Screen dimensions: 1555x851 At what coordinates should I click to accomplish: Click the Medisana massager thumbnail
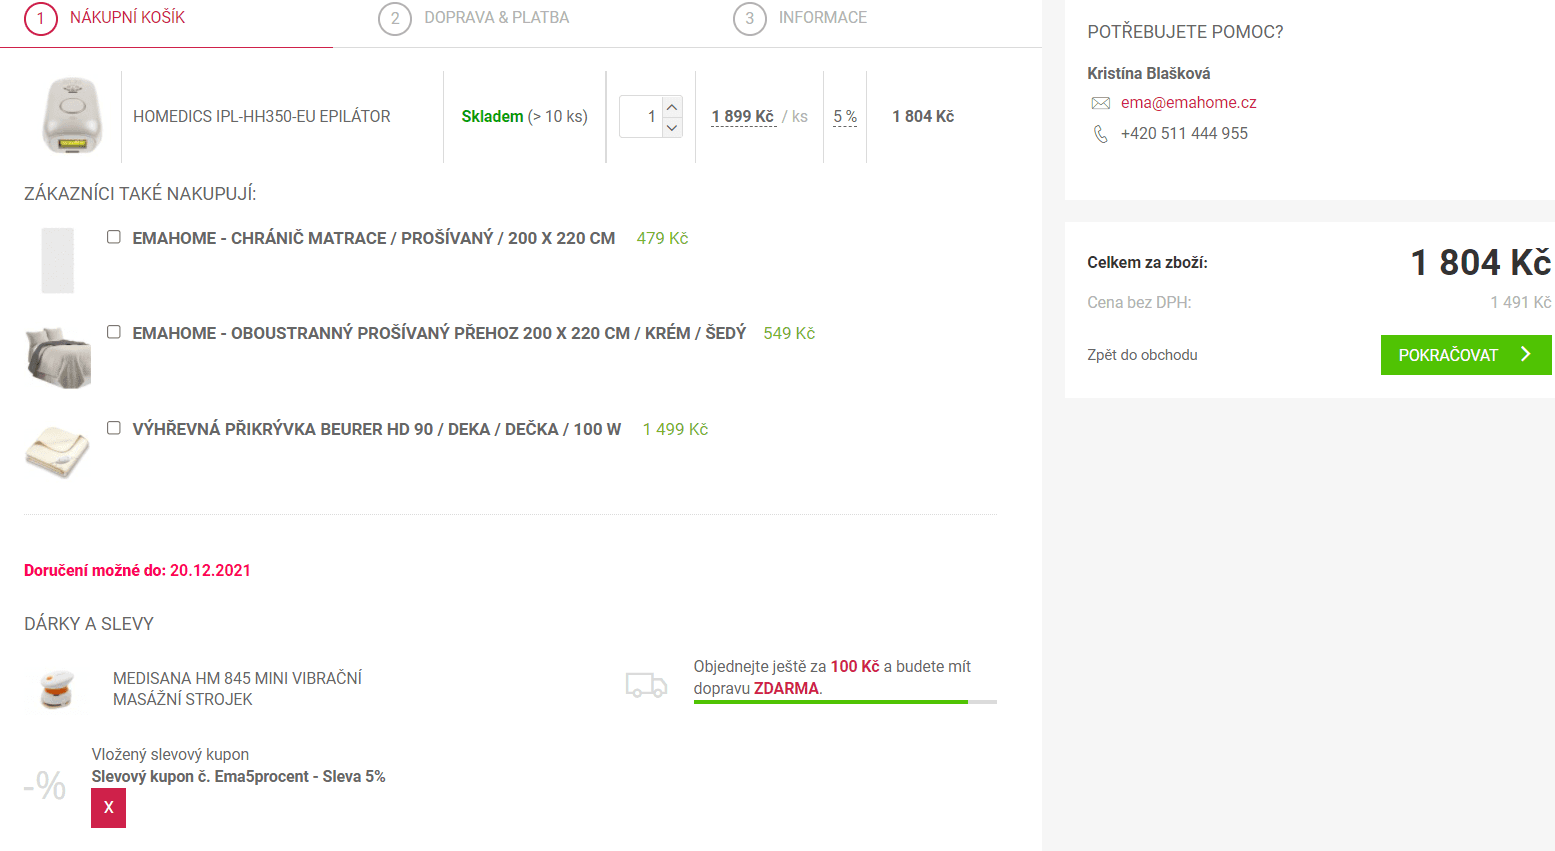[57, 689]
